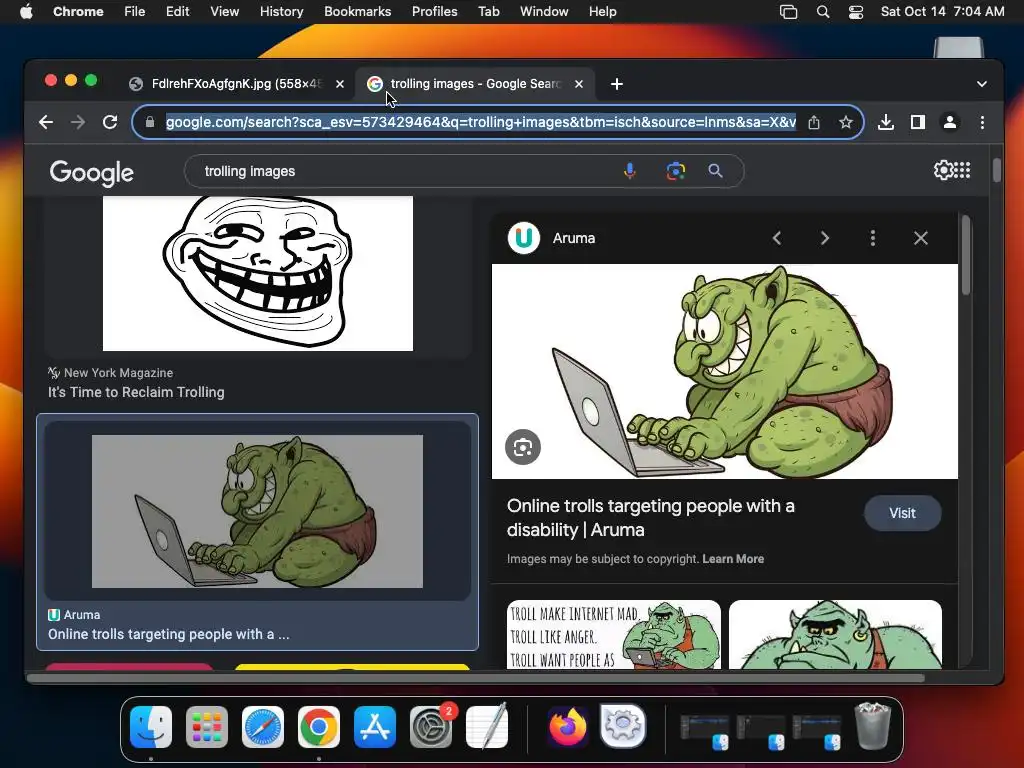
Task: Open the preview title Online trolls link
Action: pos(650,518)
